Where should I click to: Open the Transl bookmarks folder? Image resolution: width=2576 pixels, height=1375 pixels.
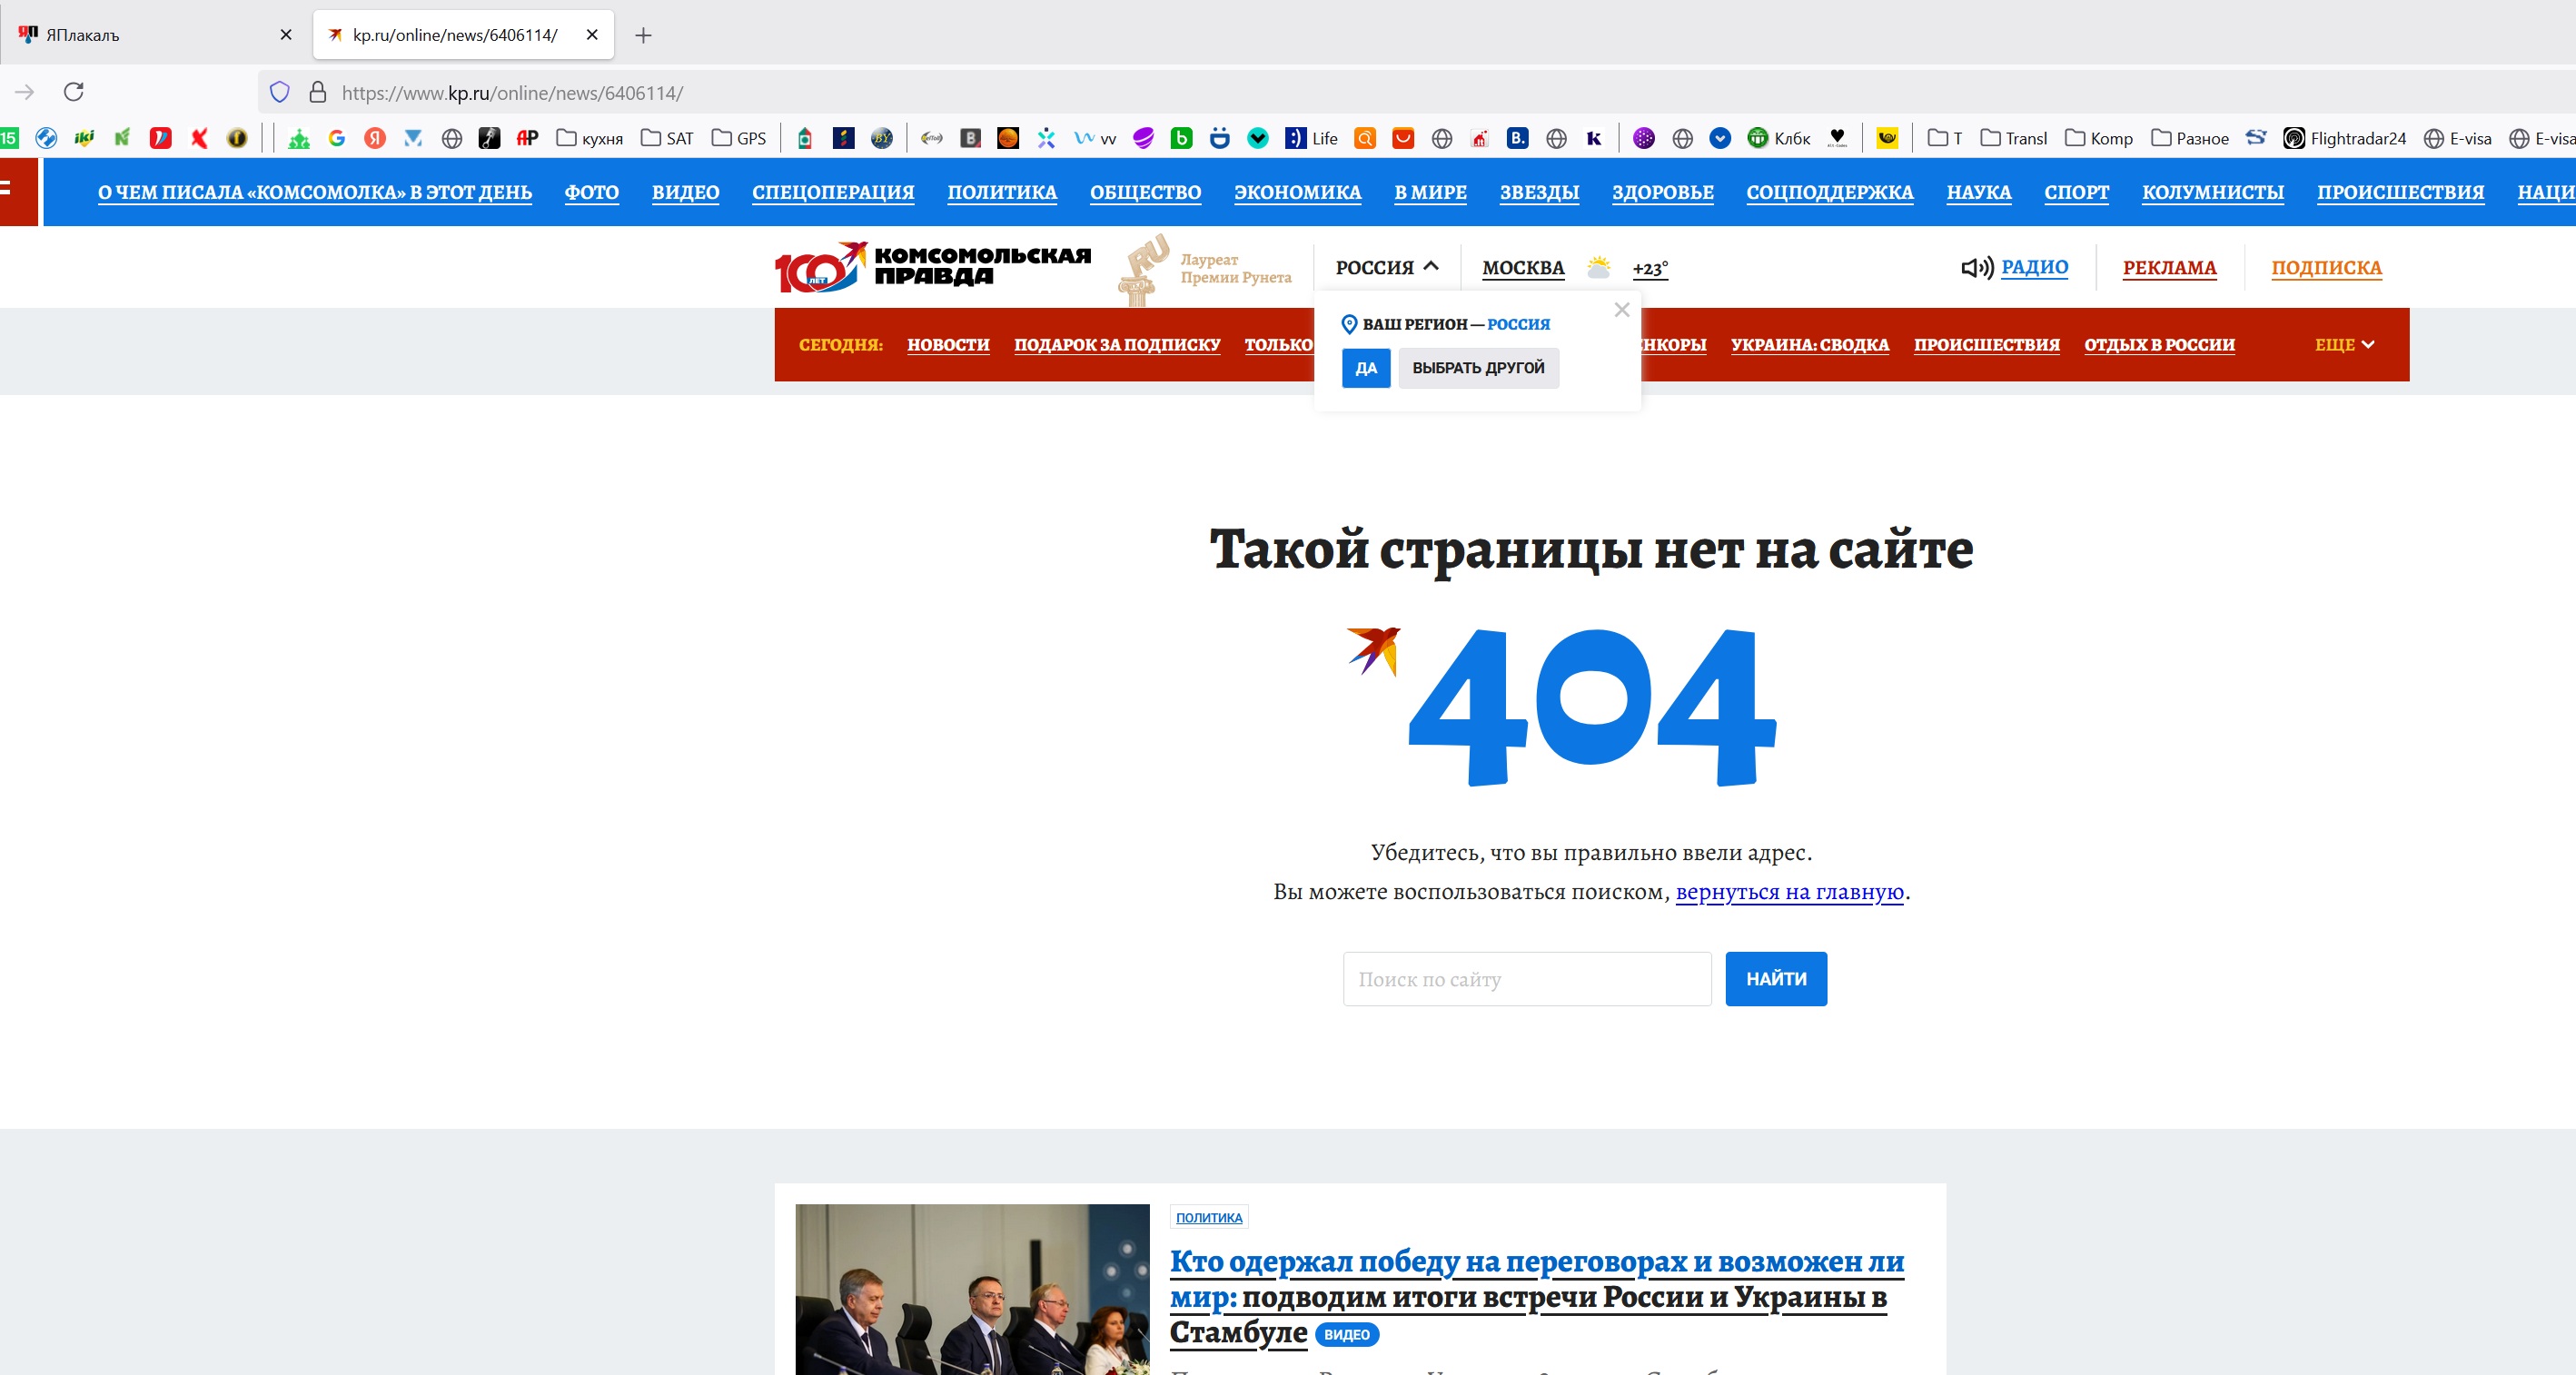coord(2014,138)
